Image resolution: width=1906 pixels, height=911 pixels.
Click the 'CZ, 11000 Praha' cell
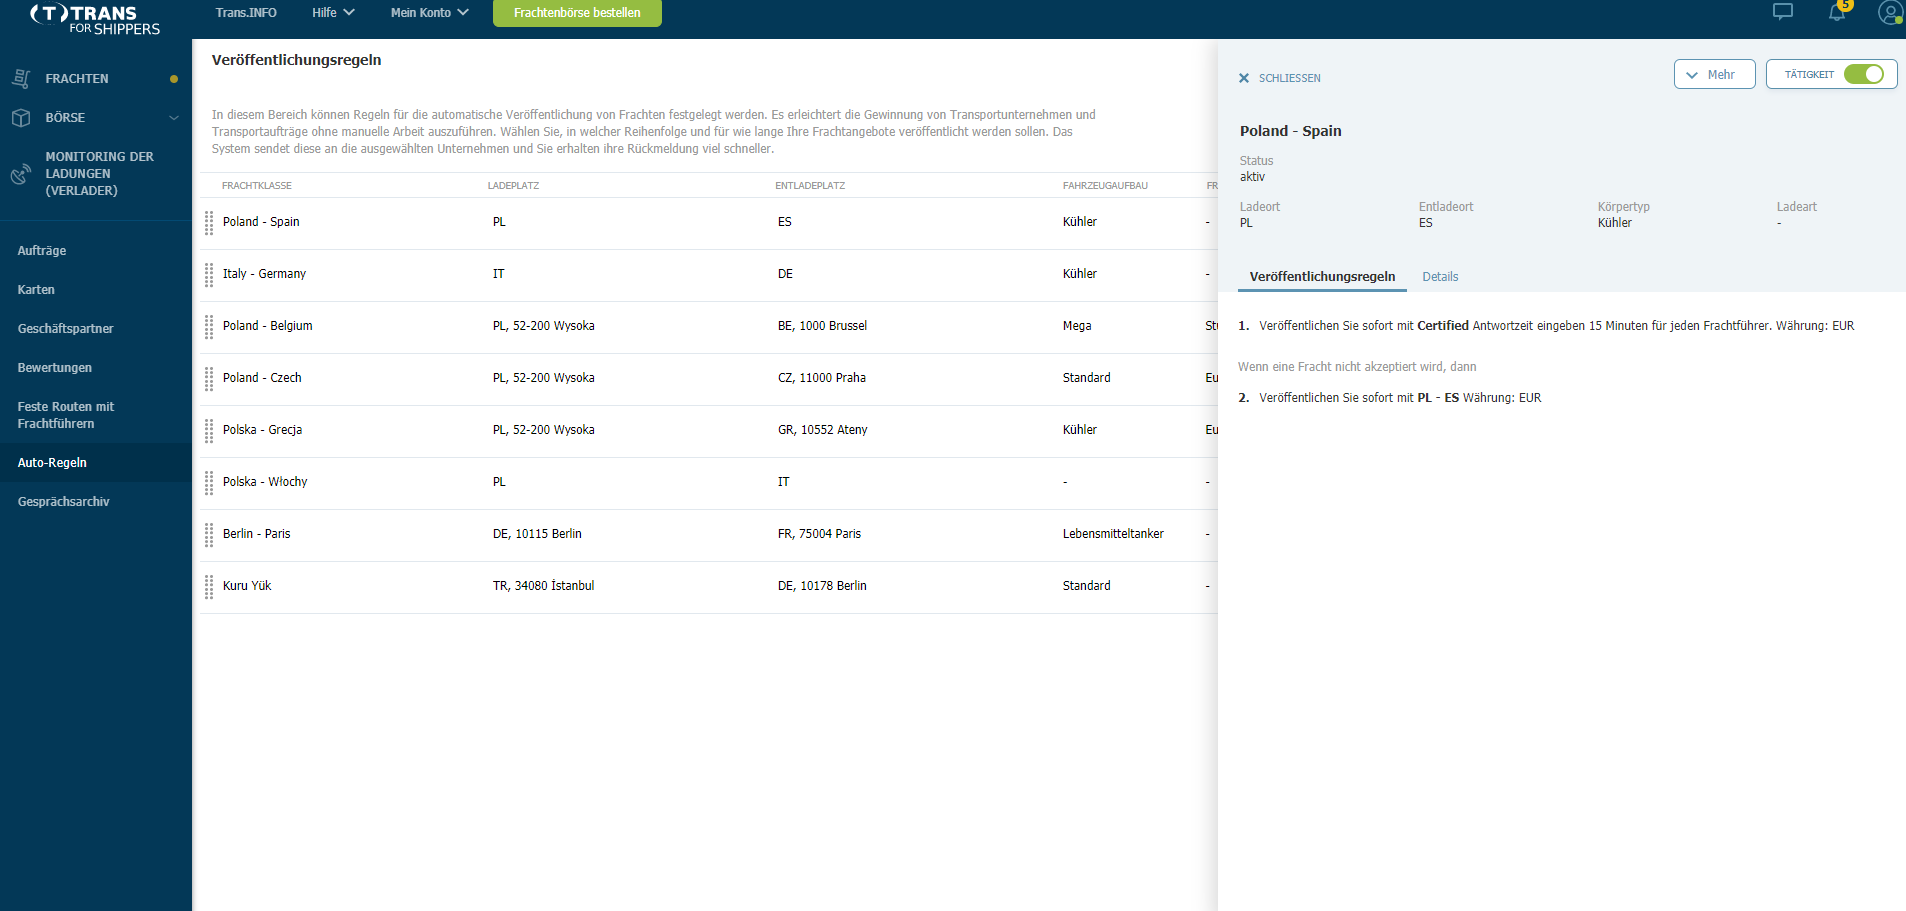pyautogui.click(x=821, y=378)
